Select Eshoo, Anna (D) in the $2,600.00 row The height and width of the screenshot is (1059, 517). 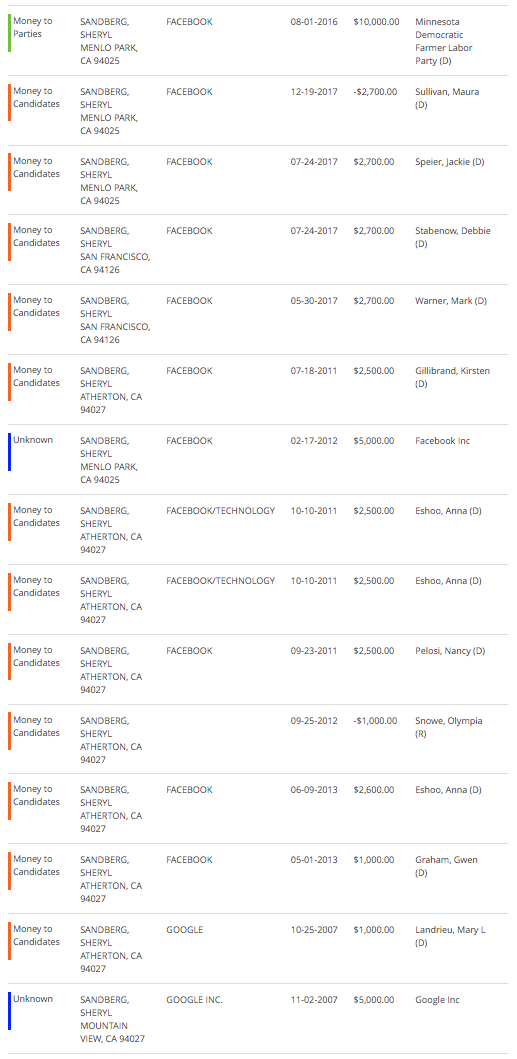[x=448, y=790]
